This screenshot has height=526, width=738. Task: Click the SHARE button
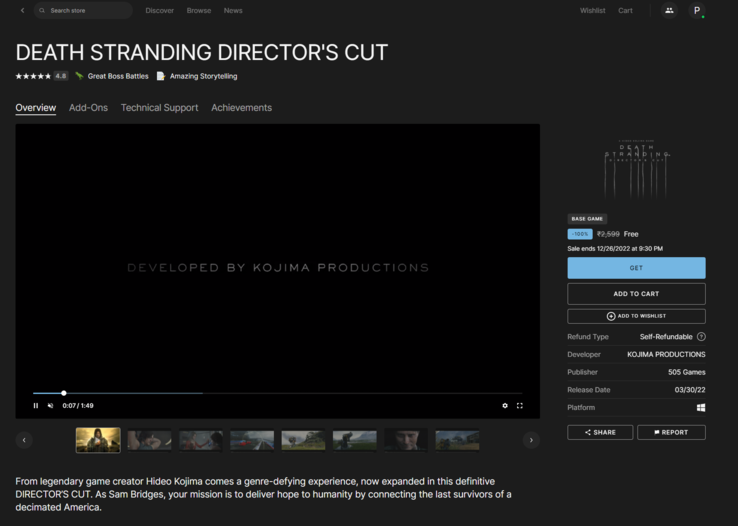tap(600, 432)
